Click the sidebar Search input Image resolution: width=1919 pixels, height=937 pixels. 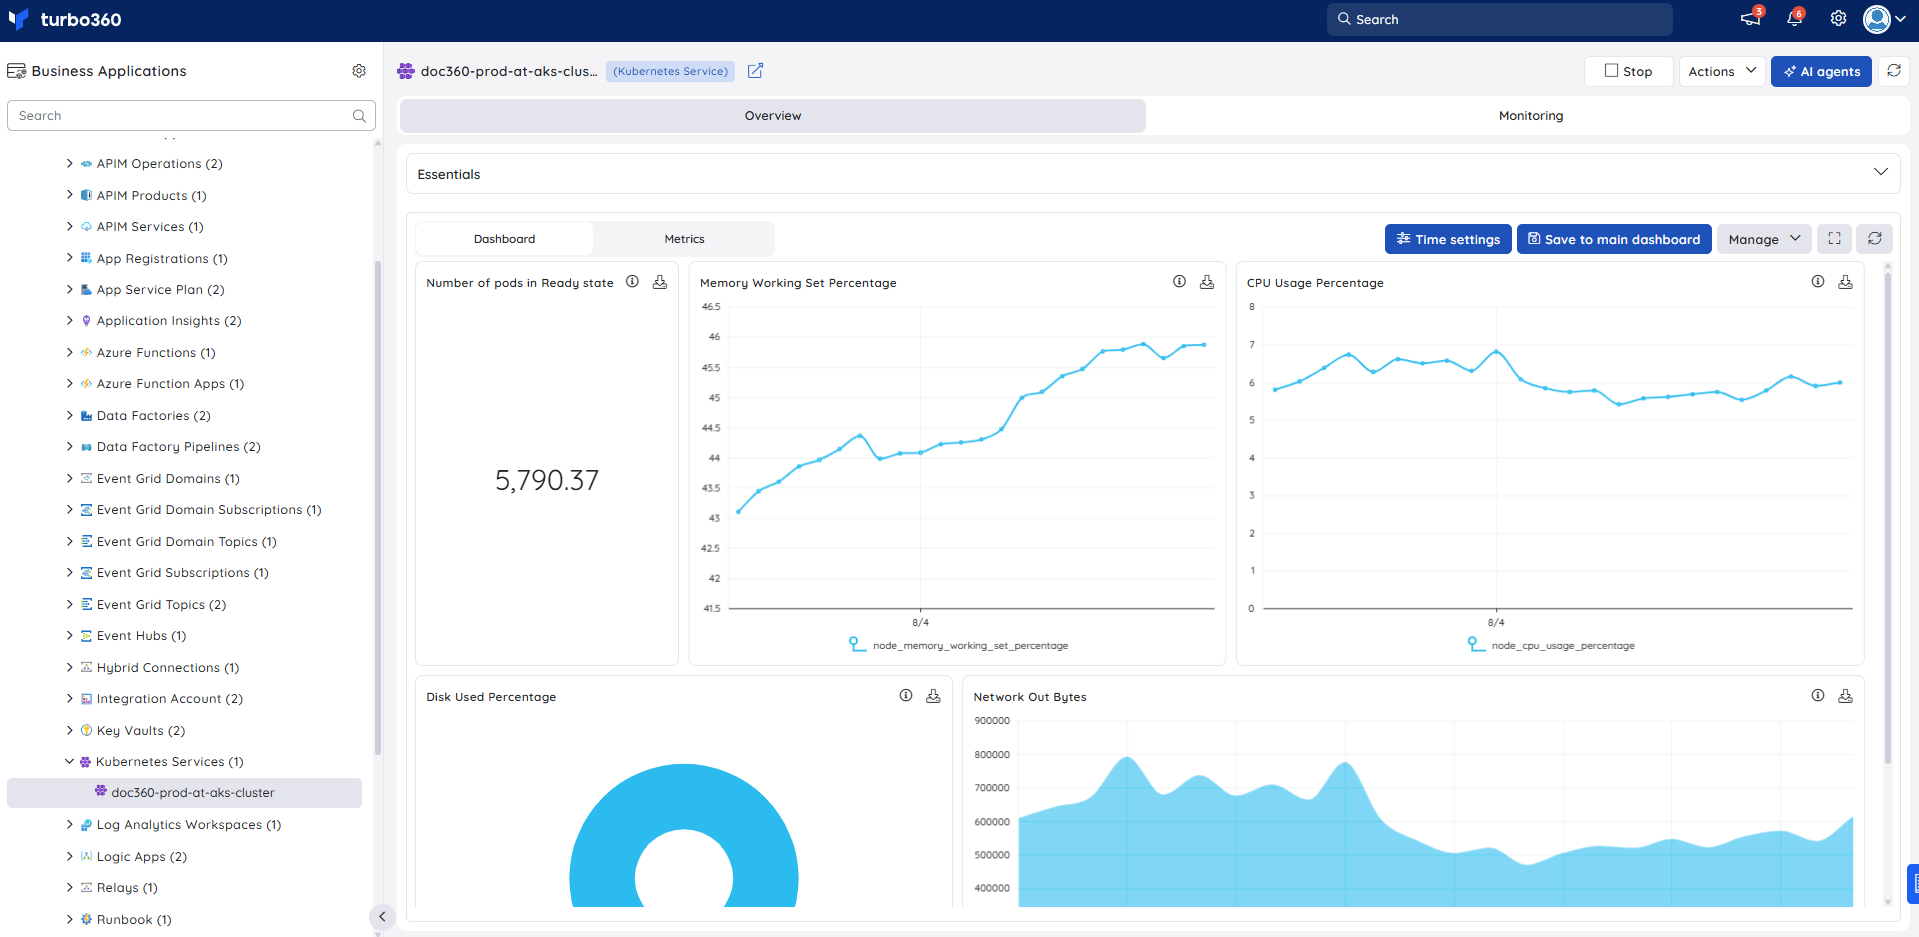click(x=191, y=116)
